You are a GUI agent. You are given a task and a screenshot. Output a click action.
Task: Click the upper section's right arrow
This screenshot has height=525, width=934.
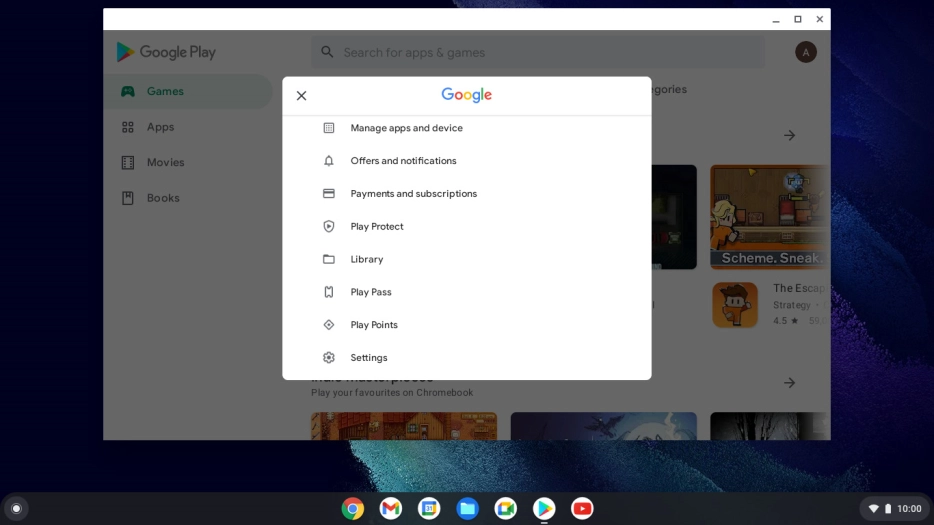coord(789,136)
